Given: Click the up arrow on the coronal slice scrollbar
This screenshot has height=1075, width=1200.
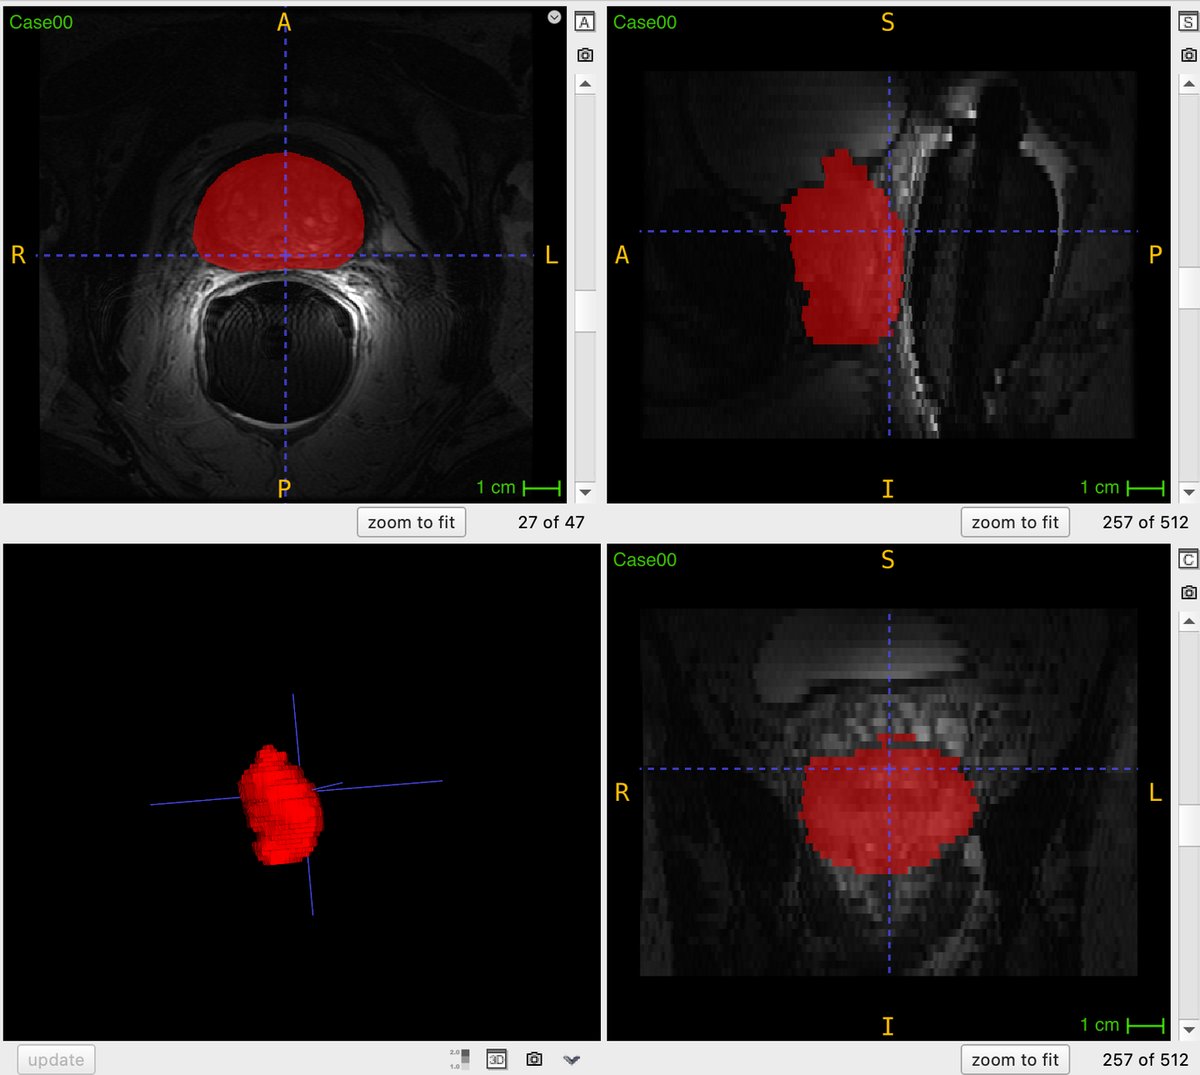Looking at the screenshot, I should click(1188, 621).
